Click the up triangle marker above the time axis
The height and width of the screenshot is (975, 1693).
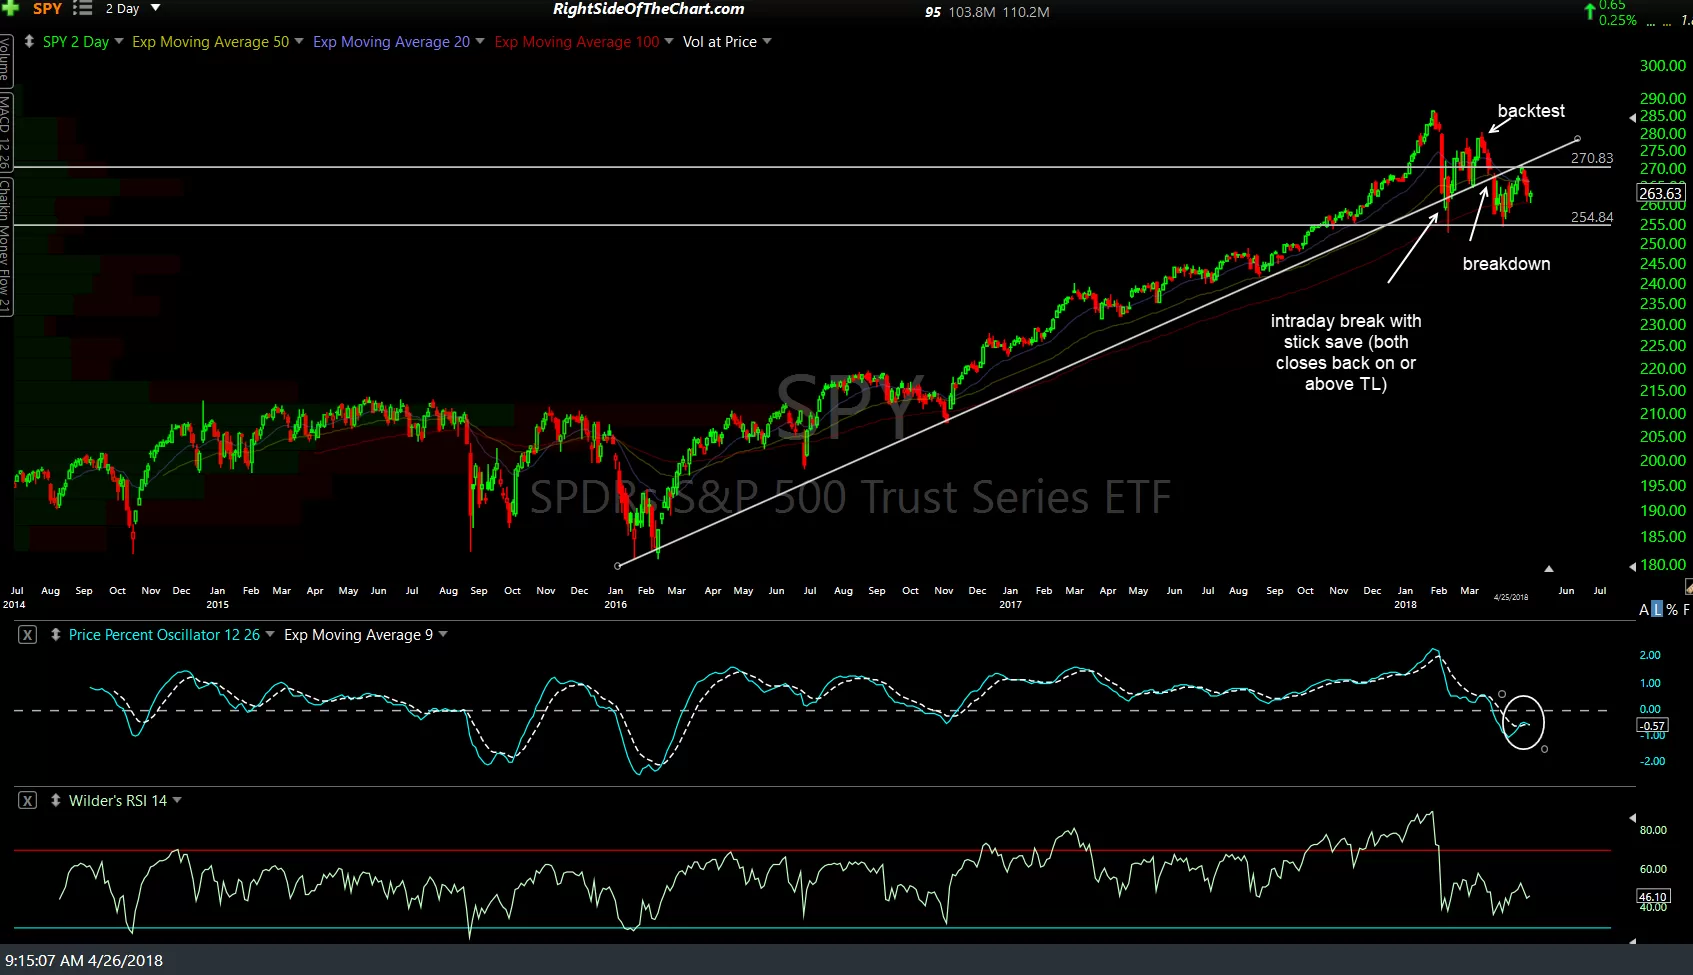pos(1549,568)
